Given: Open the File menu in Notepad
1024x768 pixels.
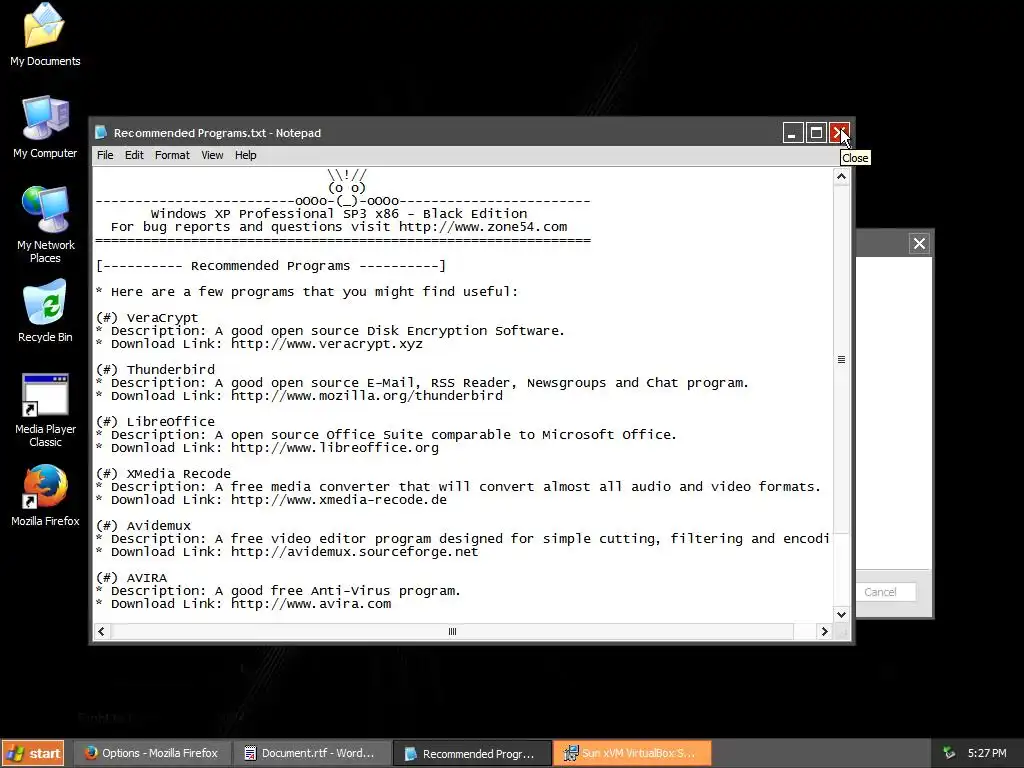Looking at the screenshot, I should coord(105,155).
